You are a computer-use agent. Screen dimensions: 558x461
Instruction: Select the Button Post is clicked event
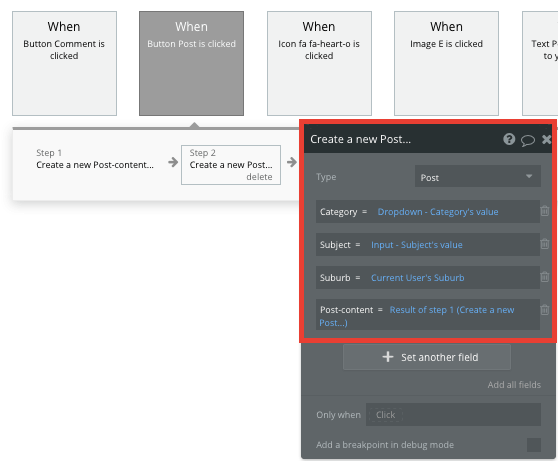[x=191, y=63]
